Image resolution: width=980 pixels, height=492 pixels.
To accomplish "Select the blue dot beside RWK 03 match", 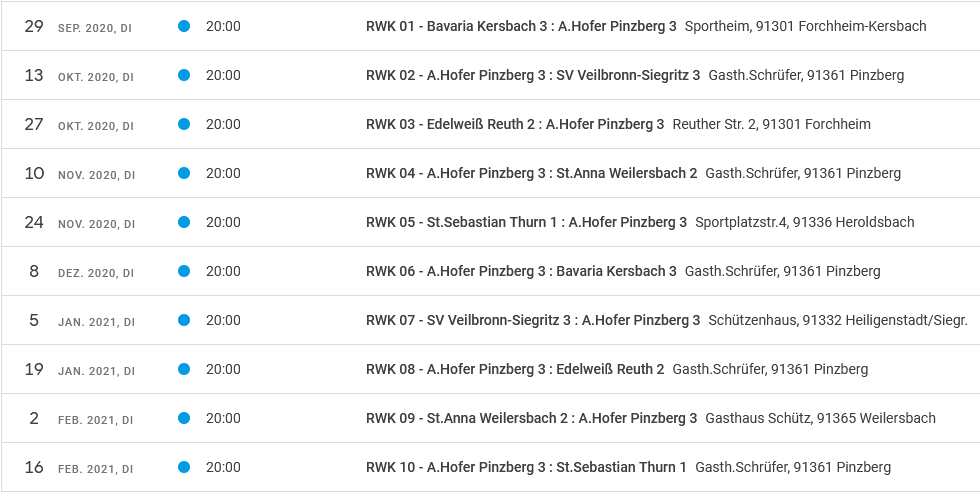I will pyautogui.click(x=184, y=124).
